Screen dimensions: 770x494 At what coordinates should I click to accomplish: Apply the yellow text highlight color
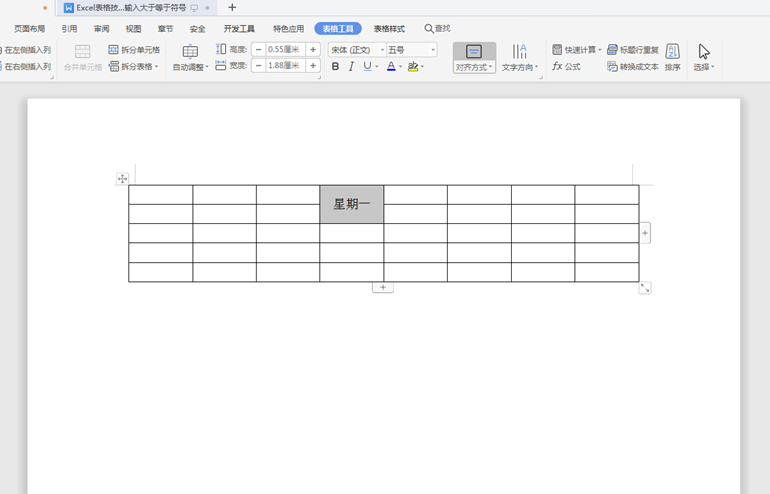413,66
